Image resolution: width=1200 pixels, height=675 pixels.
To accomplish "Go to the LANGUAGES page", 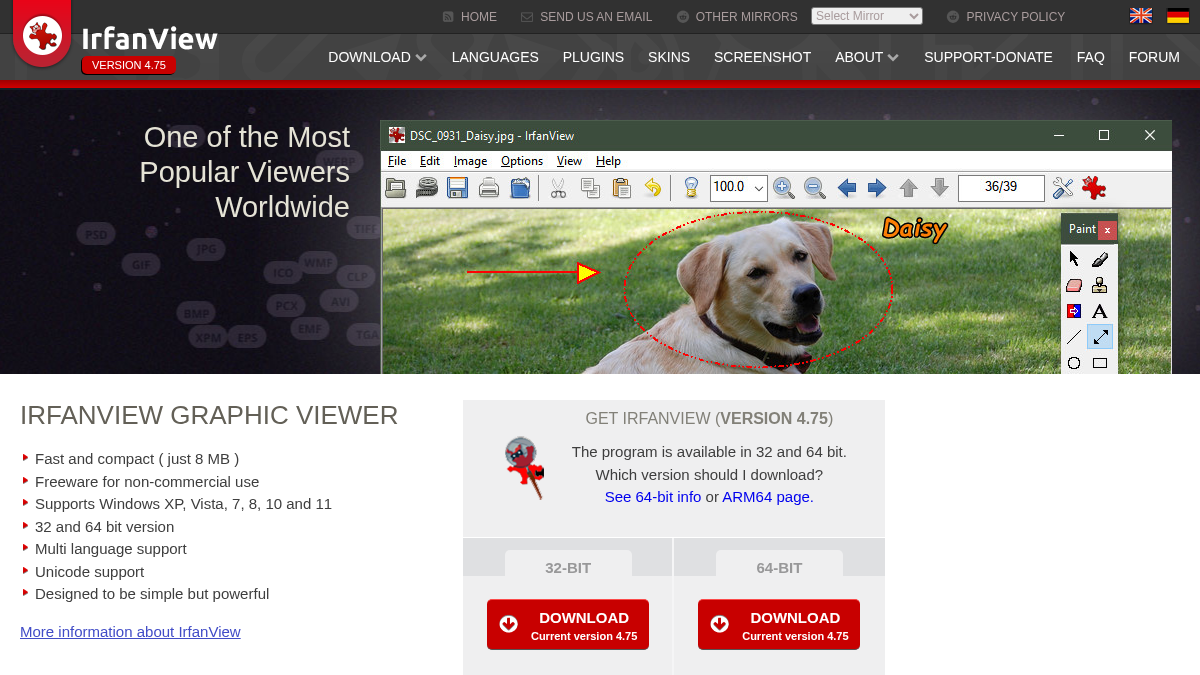I will click(x=495, y=57).
